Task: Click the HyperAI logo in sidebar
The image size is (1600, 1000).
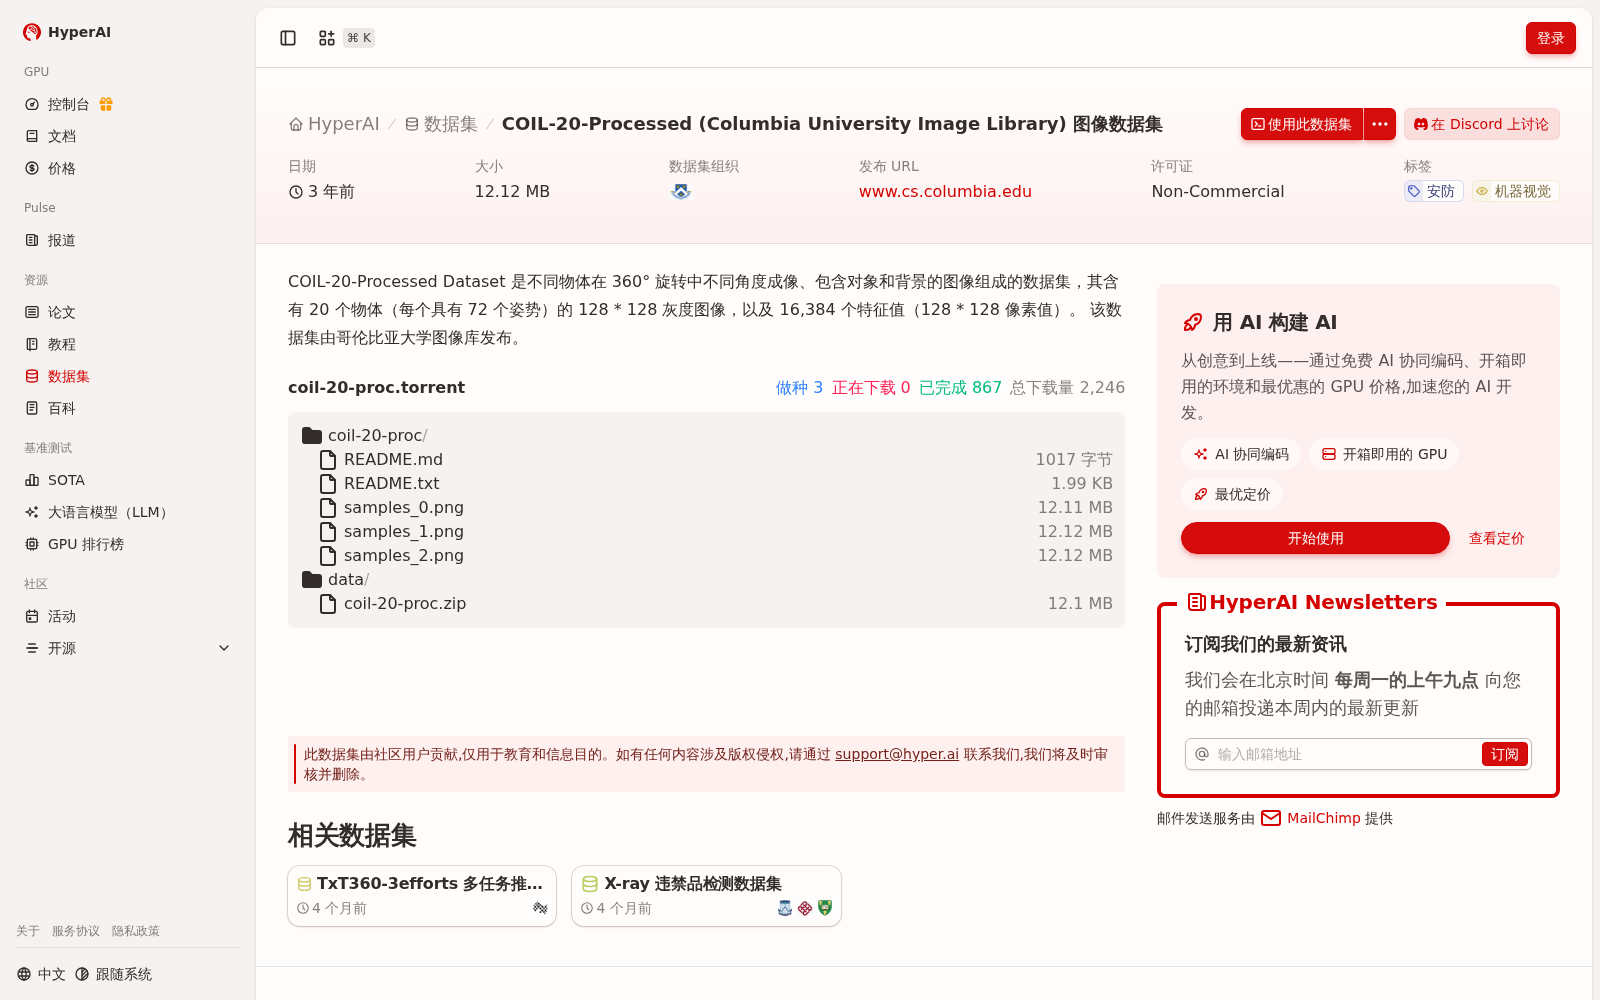Action: click(67, 32)
